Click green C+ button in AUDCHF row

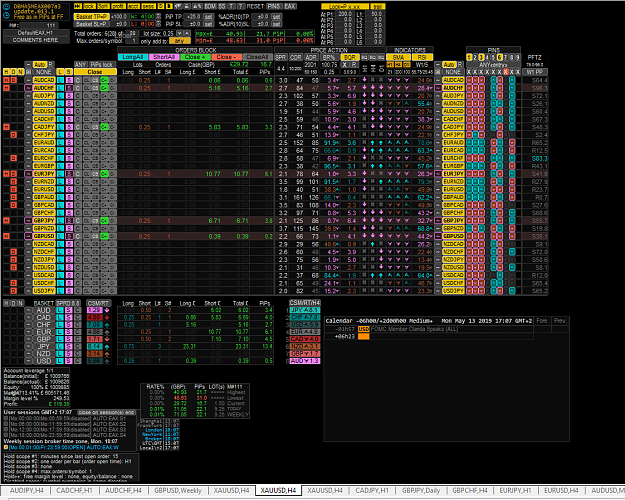click(104, 88)
